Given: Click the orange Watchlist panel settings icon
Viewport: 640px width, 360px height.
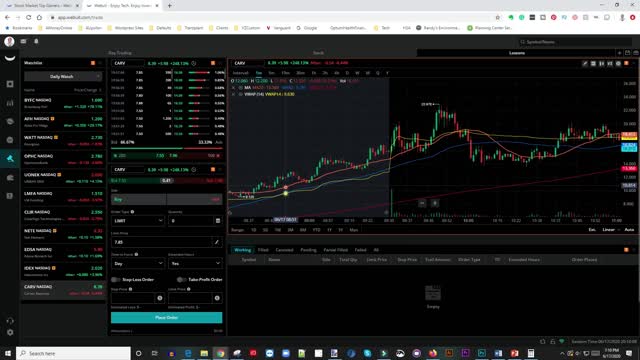Looking at the screenshot, I should pos(93,63).
